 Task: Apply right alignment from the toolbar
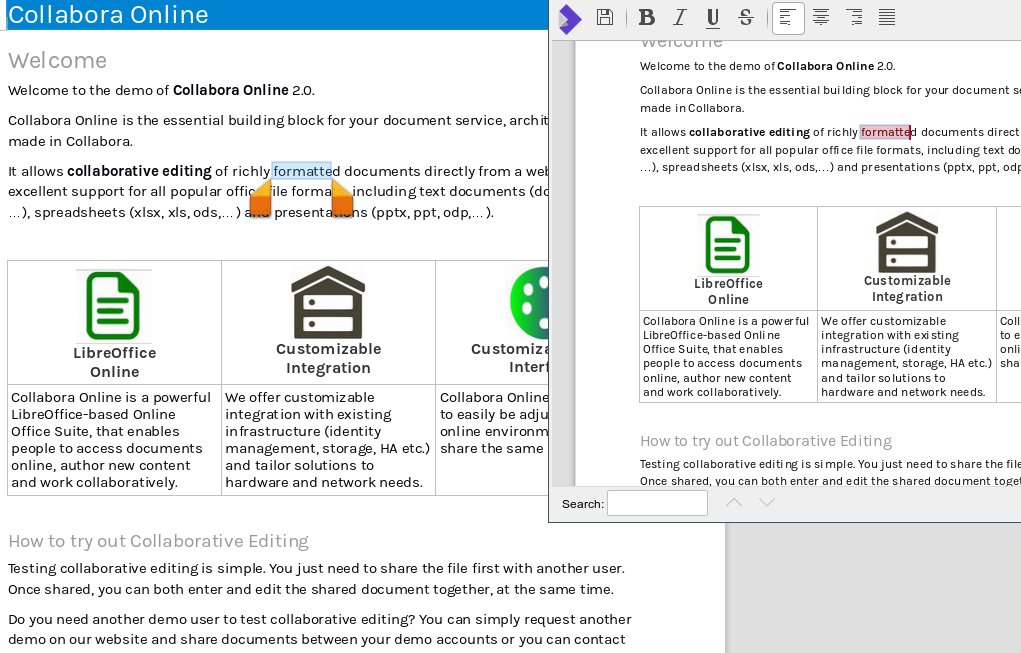click(x=854, y=18)
